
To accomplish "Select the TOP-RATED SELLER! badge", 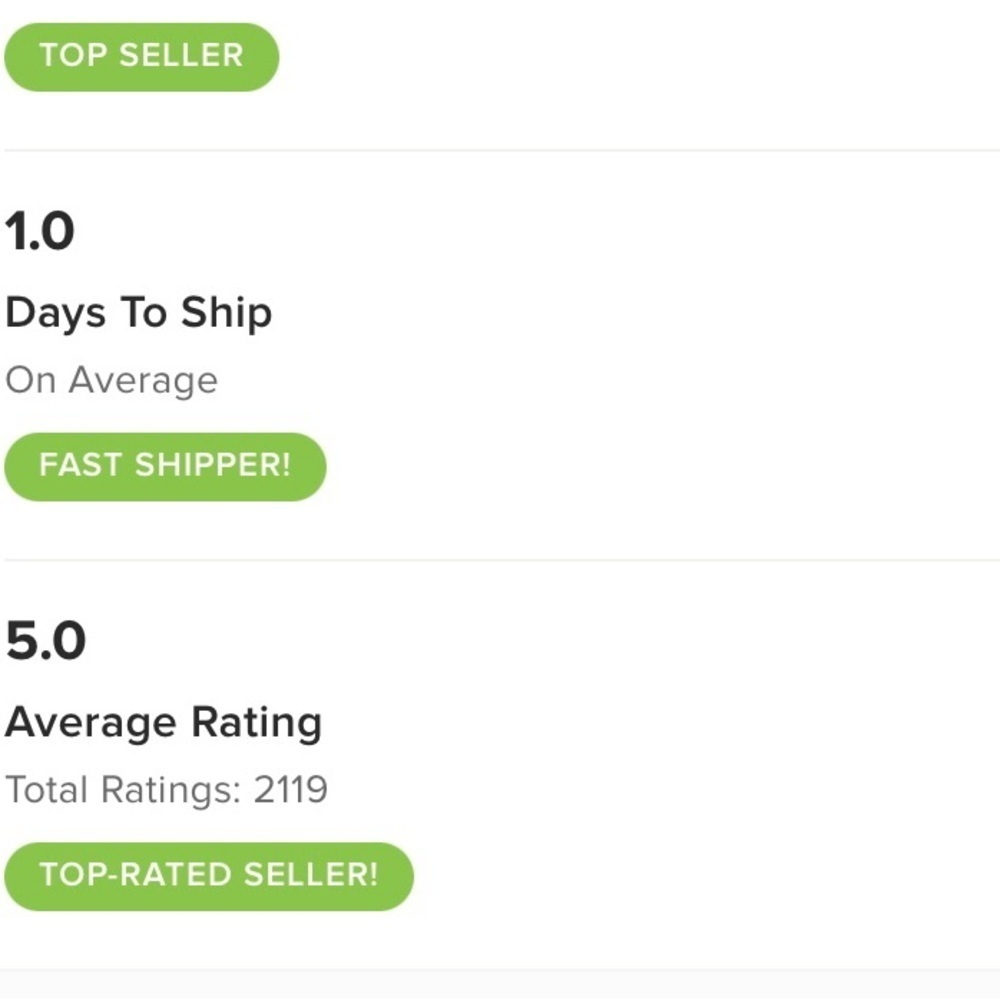I will [208, 876].
